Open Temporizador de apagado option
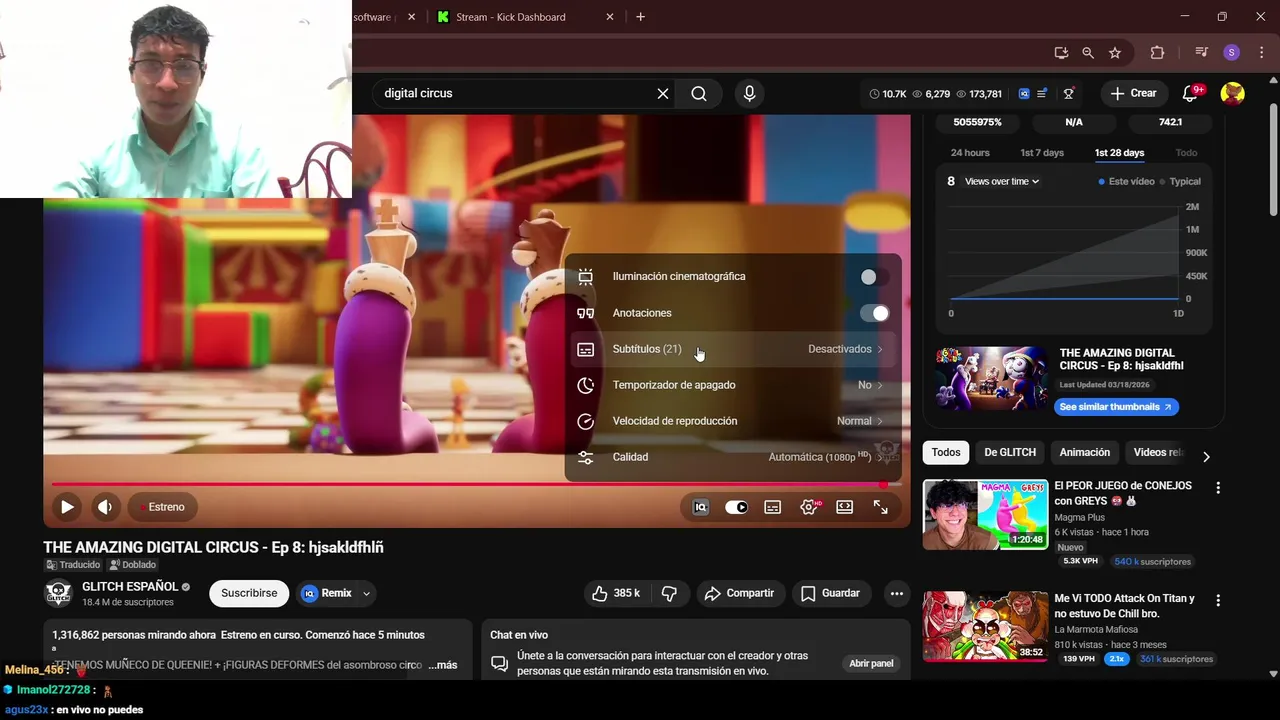The image size is (1280, 720). pyautogui.click(x=733, y=385)
